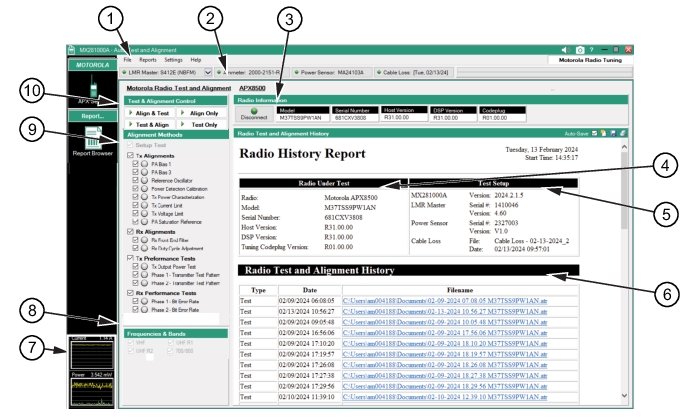Viewport: 694px width, 420px height.
Task: Click the Serial Number field 681CXV3808
Action: click(356, 118)
